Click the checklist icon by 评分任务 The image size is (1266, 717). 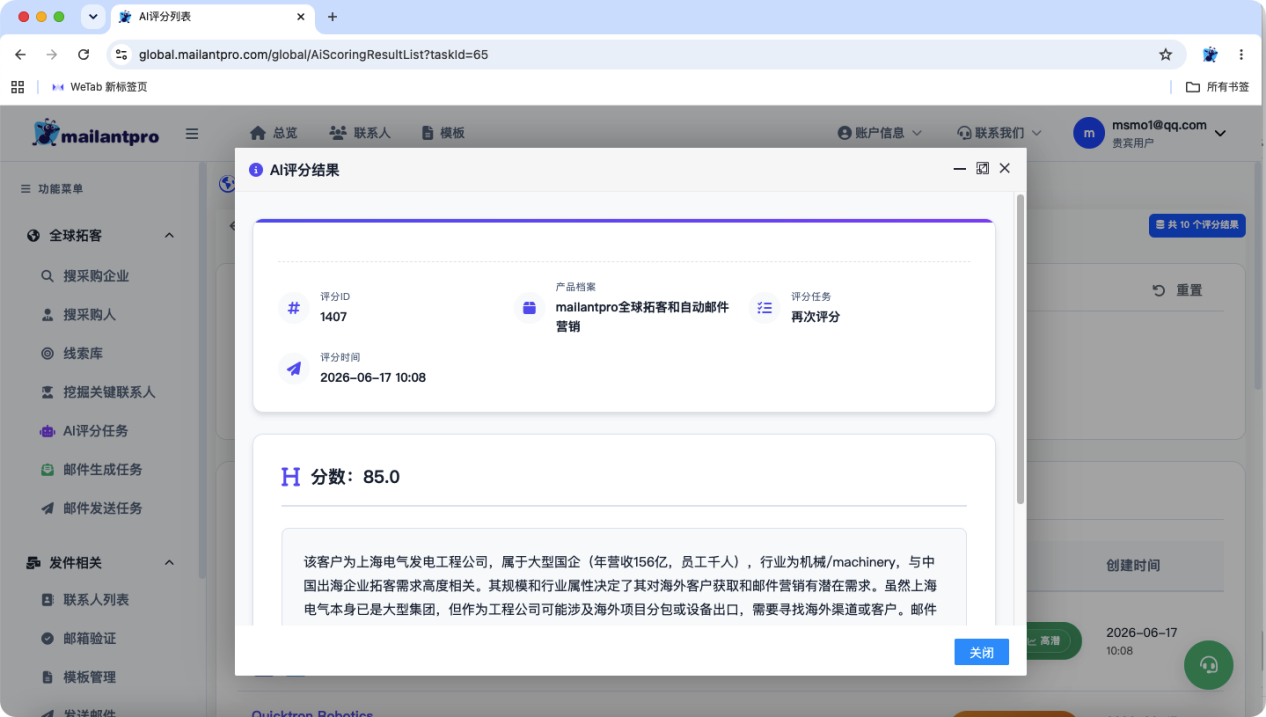pos(765,308)
